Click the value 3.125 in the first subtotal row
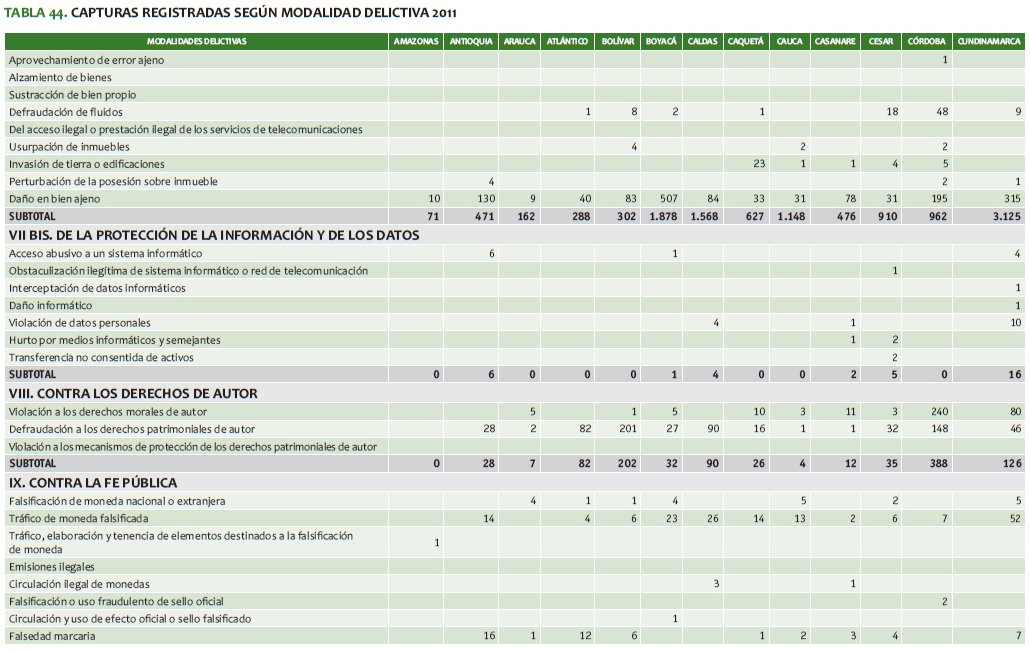Screen dimensions: 1030x652 coord(1005,216)
